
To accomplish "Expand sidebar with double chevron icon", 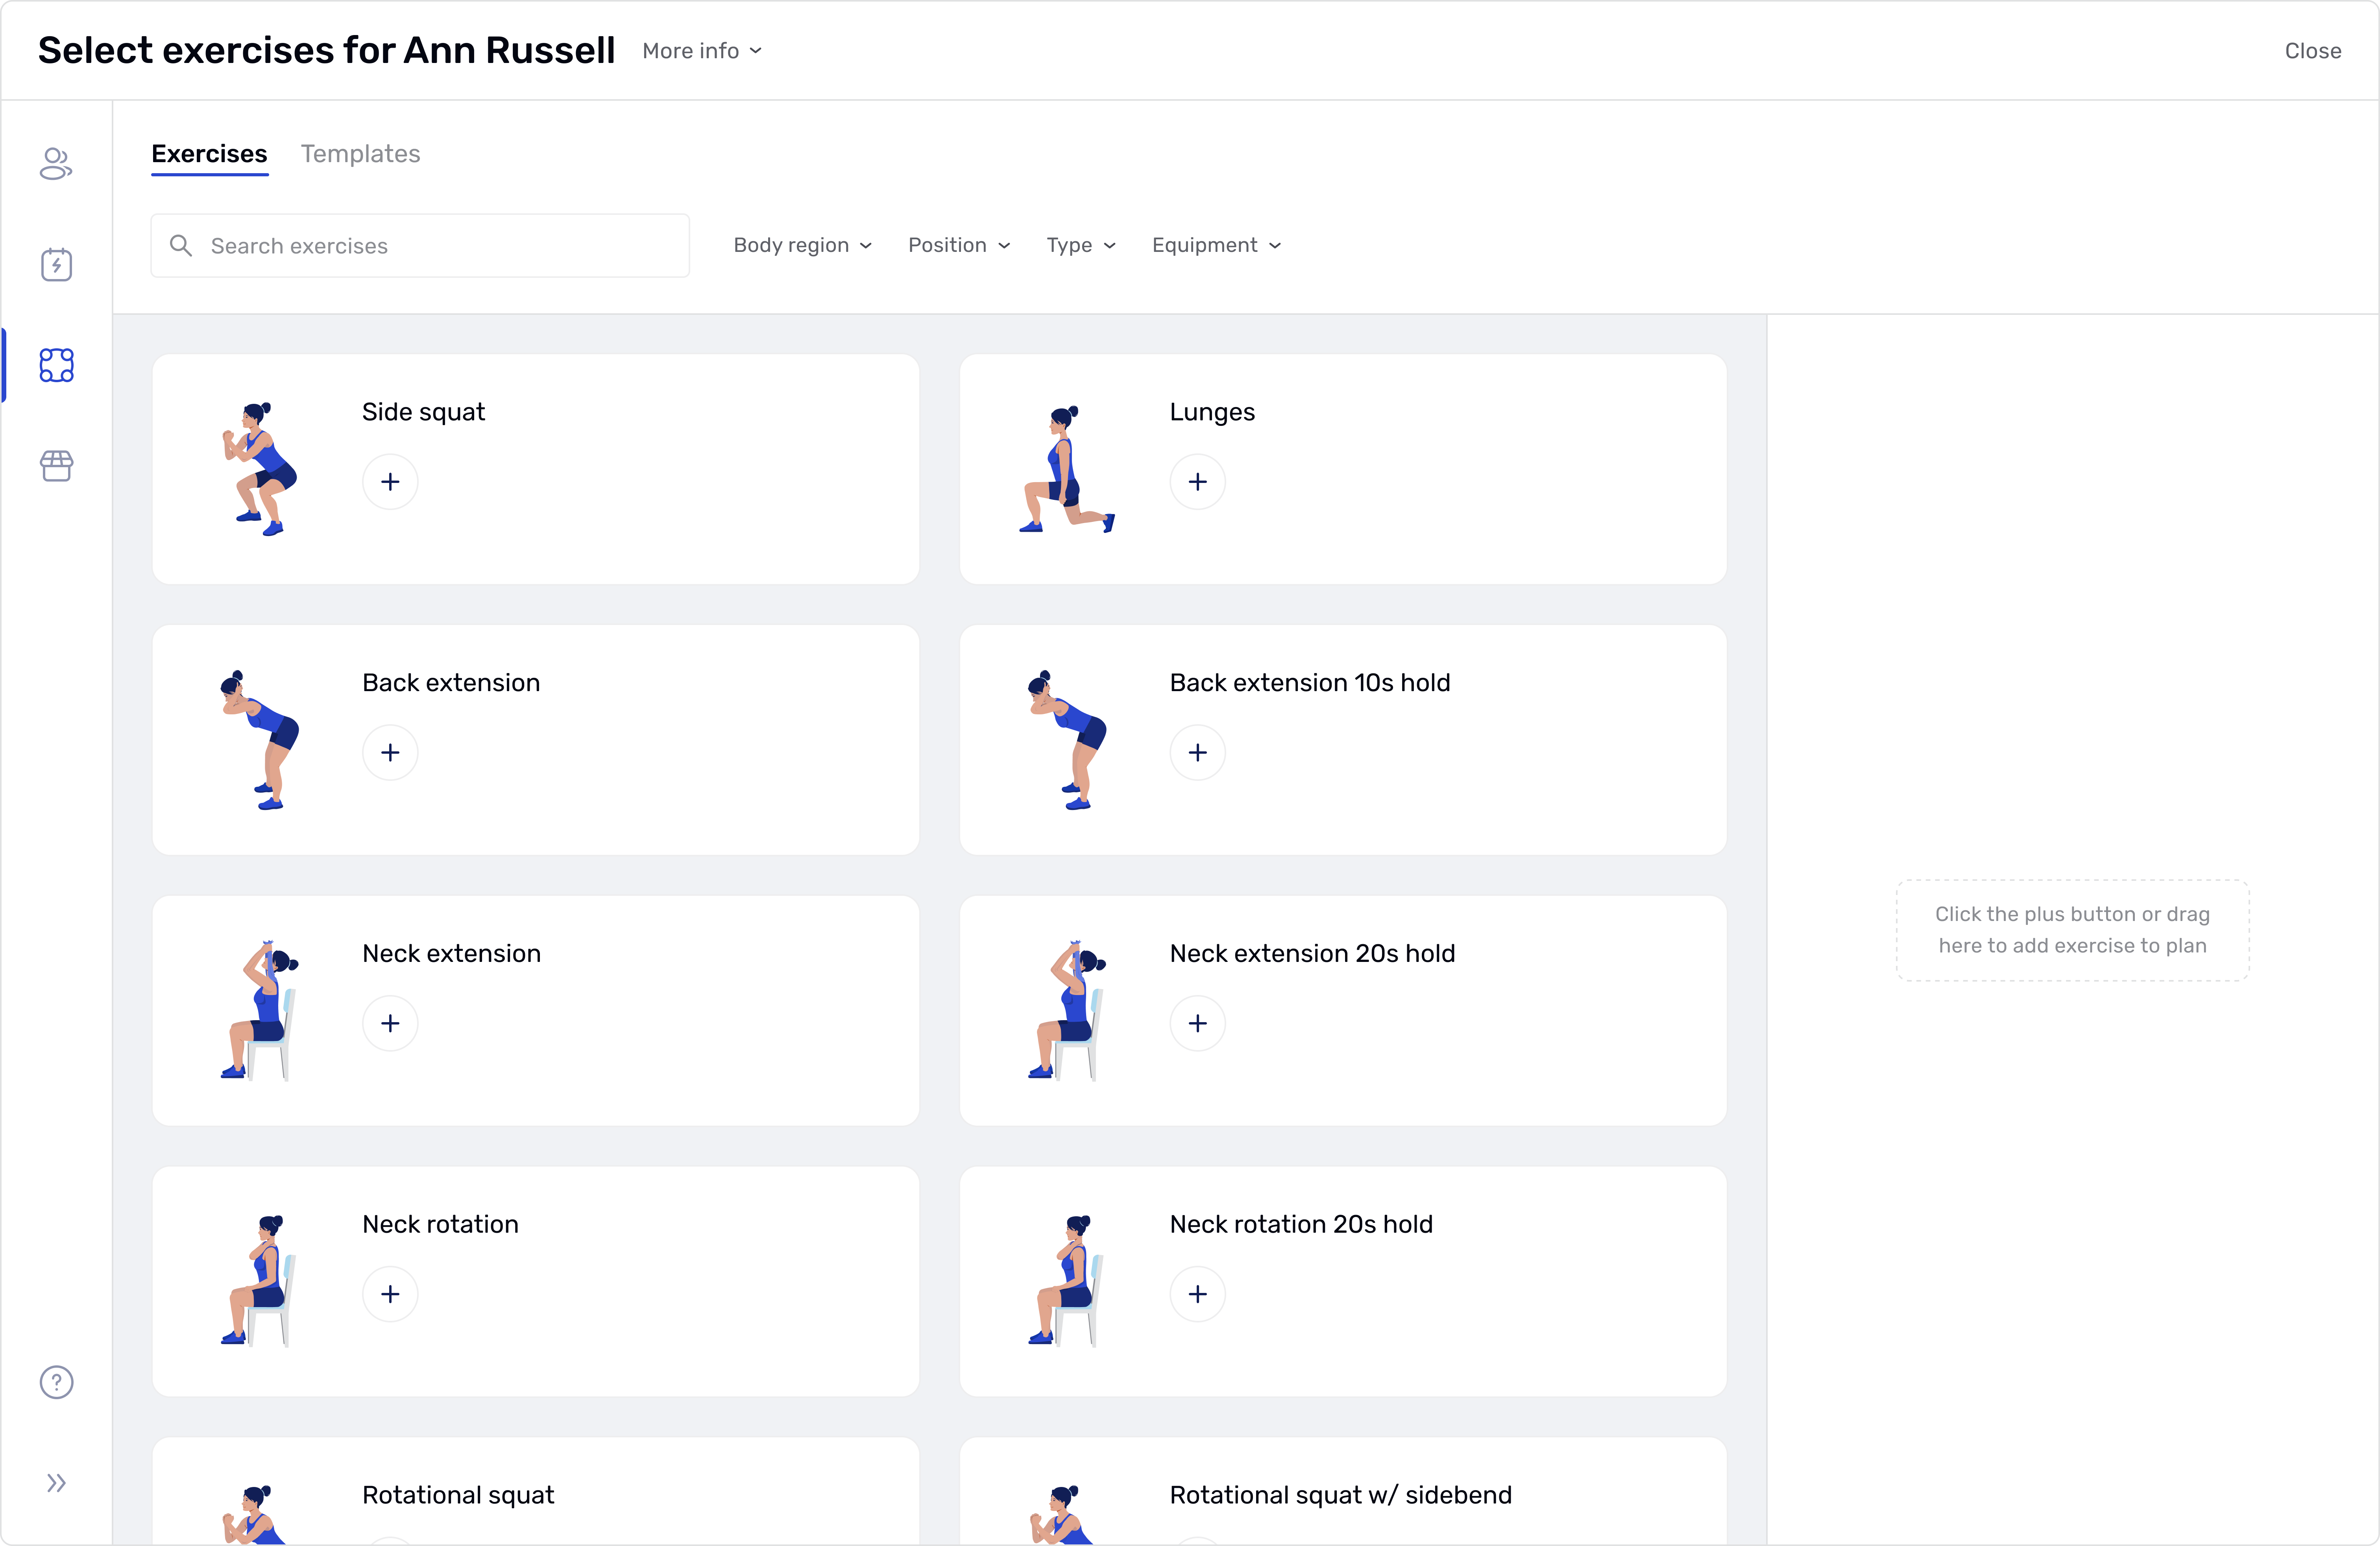I will (56, 1482).
